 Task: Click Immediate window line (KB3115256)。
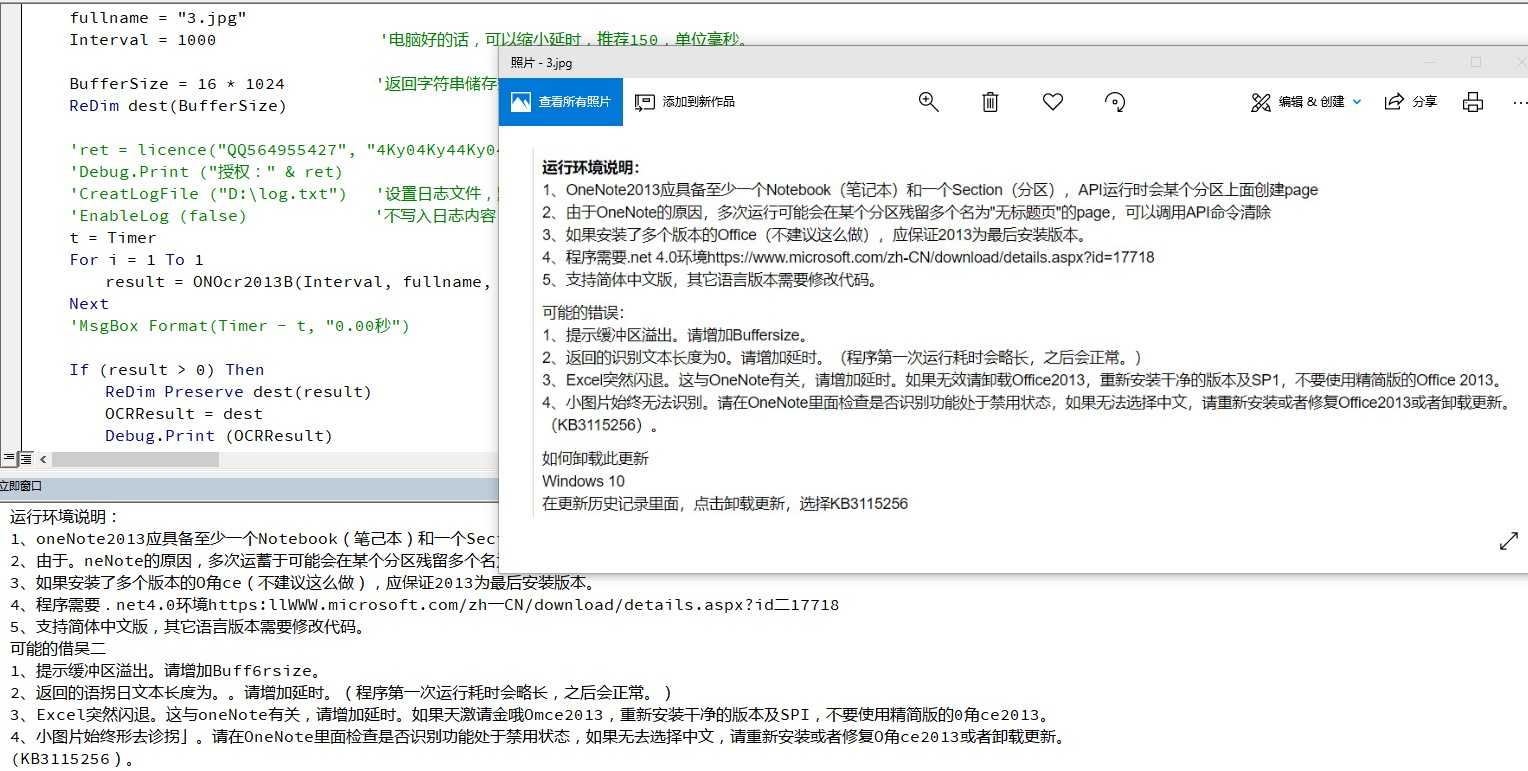(x=72, y=759)
